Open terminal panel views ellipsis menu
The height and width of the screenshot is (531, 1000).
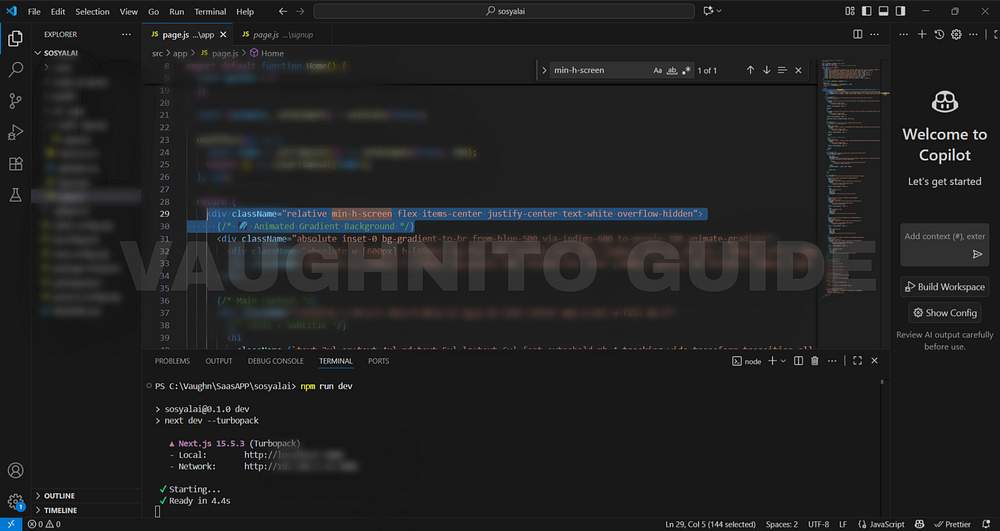832,361
